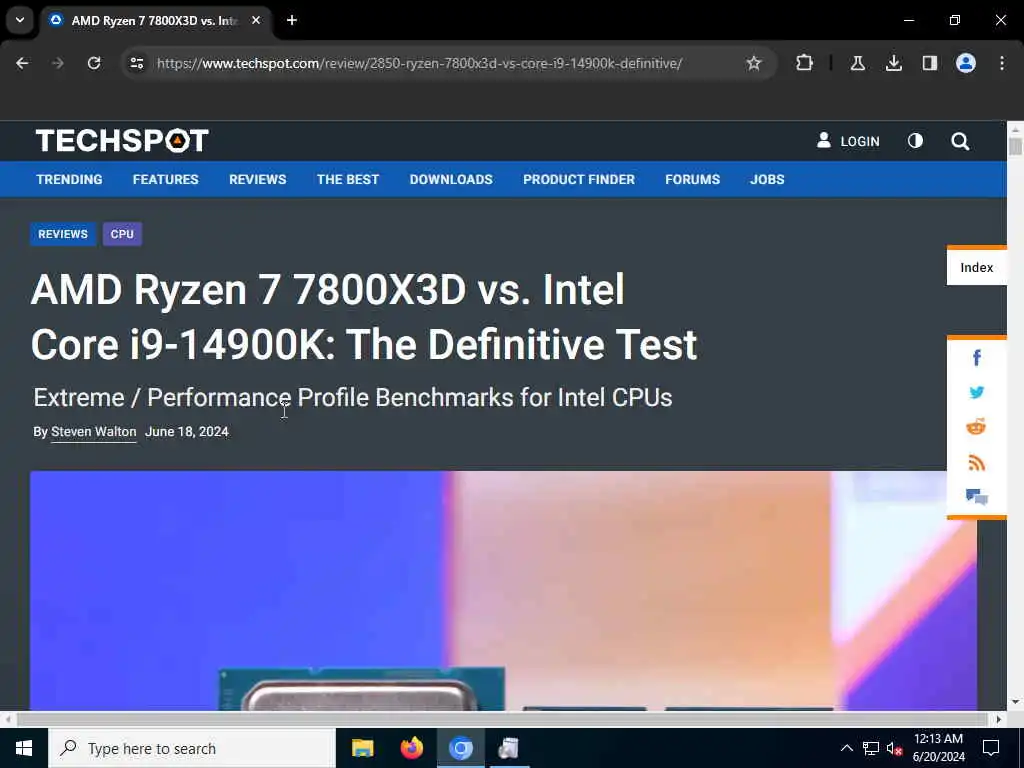Open the Extensions puzzle icon
Viewport: 1024px width, 768px height.
(805, 63)
